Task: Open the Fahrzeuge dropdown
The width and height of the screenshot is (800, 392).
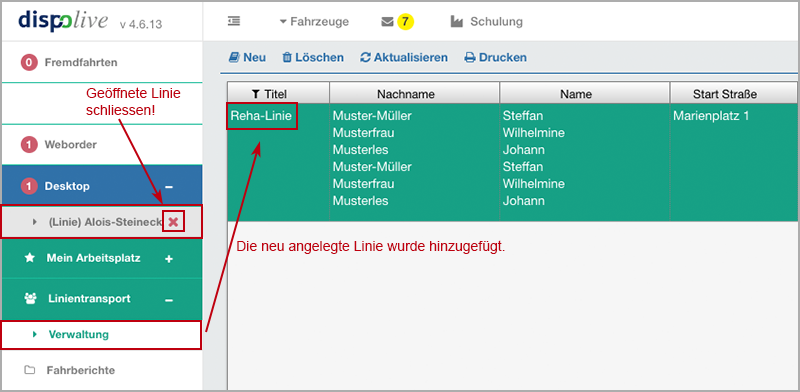Action: tap(314, 22)
